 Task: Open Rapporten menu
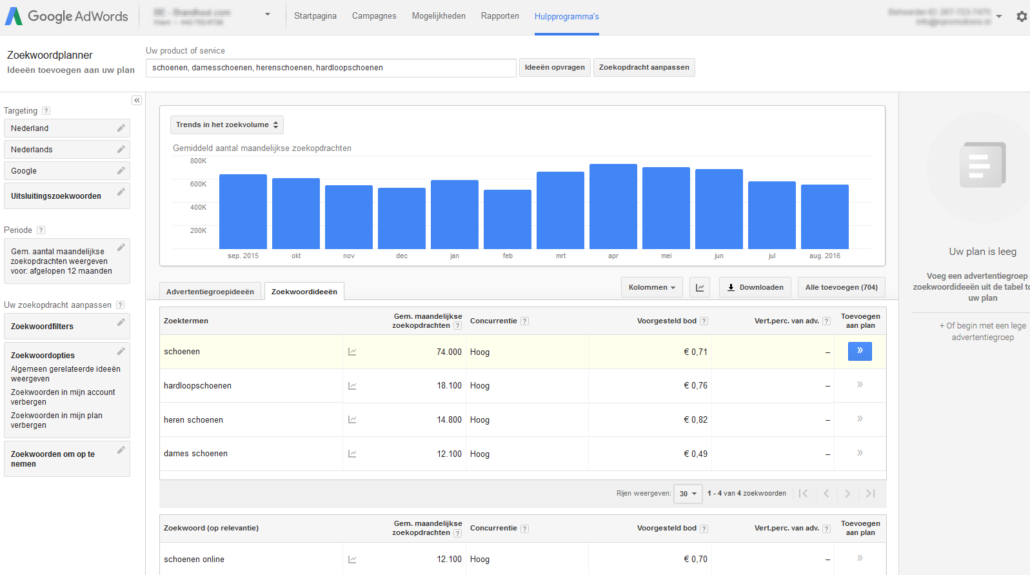pyautogui.click(x=500, y=16)
